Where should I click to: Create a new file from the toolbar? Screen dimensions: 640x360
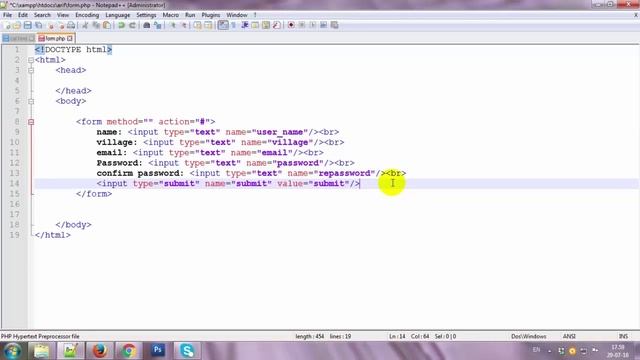[7, 25]
